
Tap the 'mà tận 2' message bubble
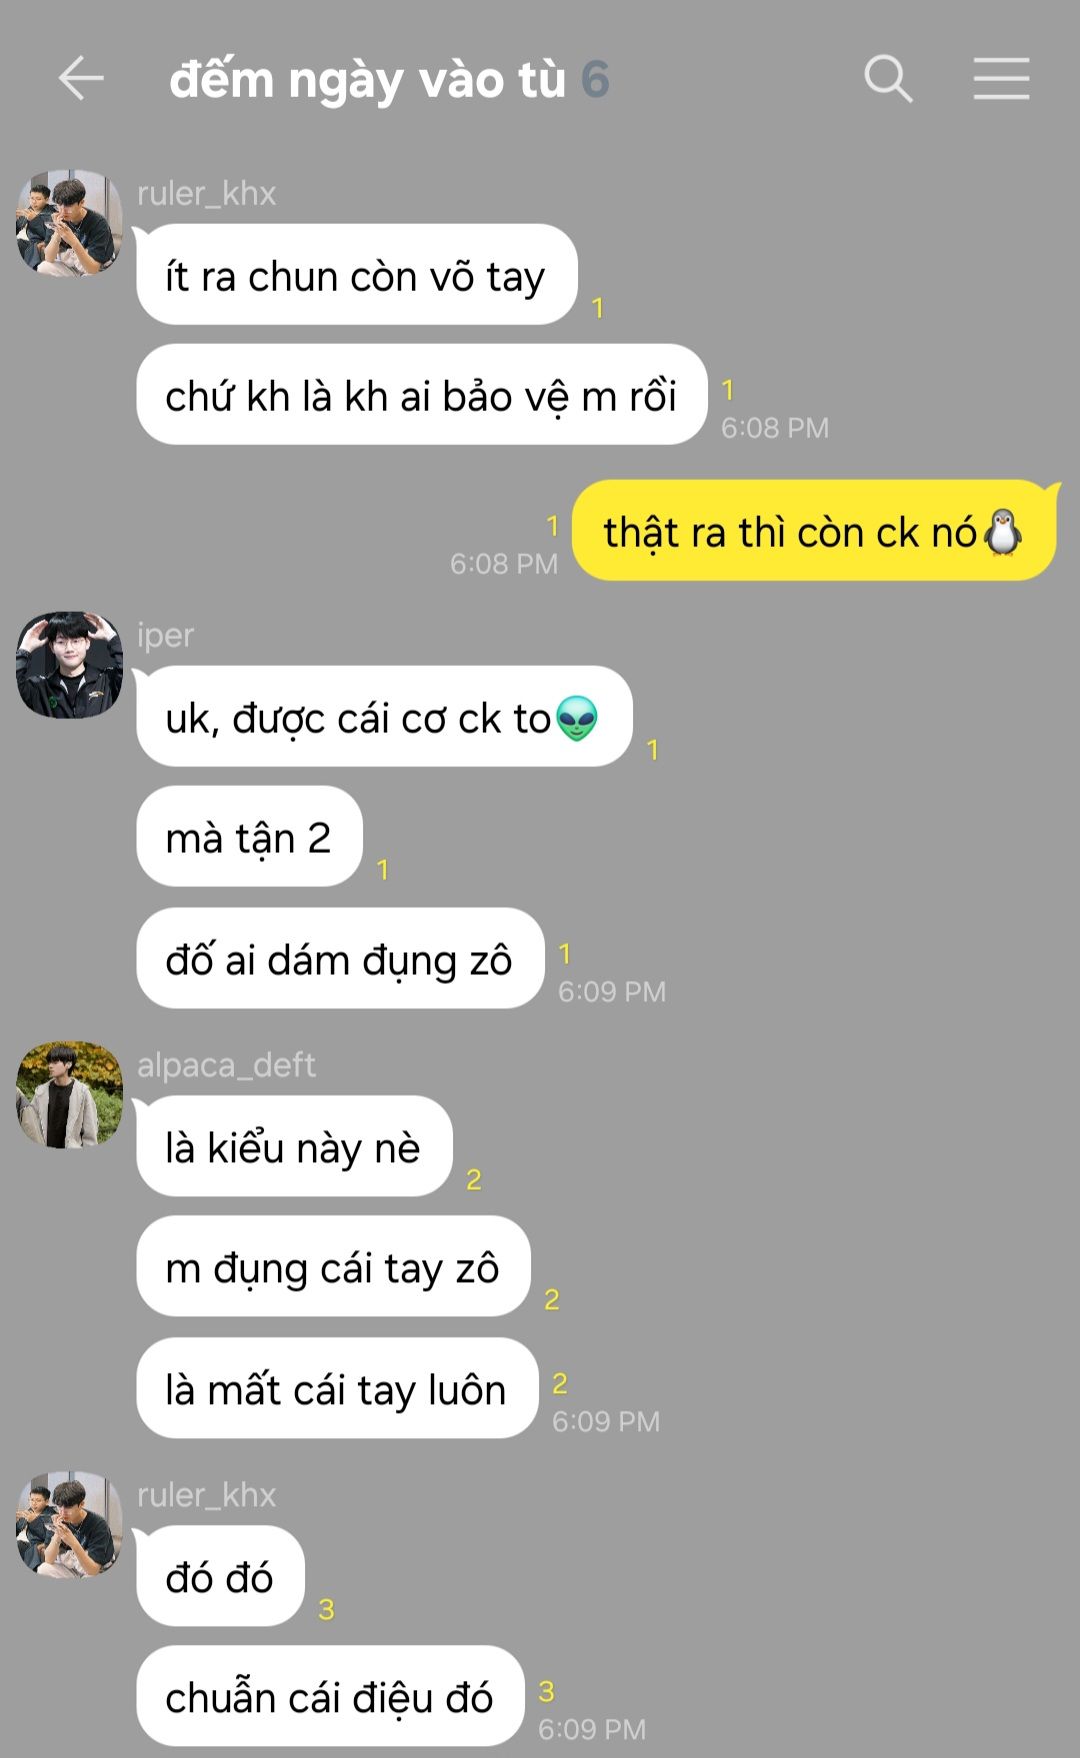[249, 837]
